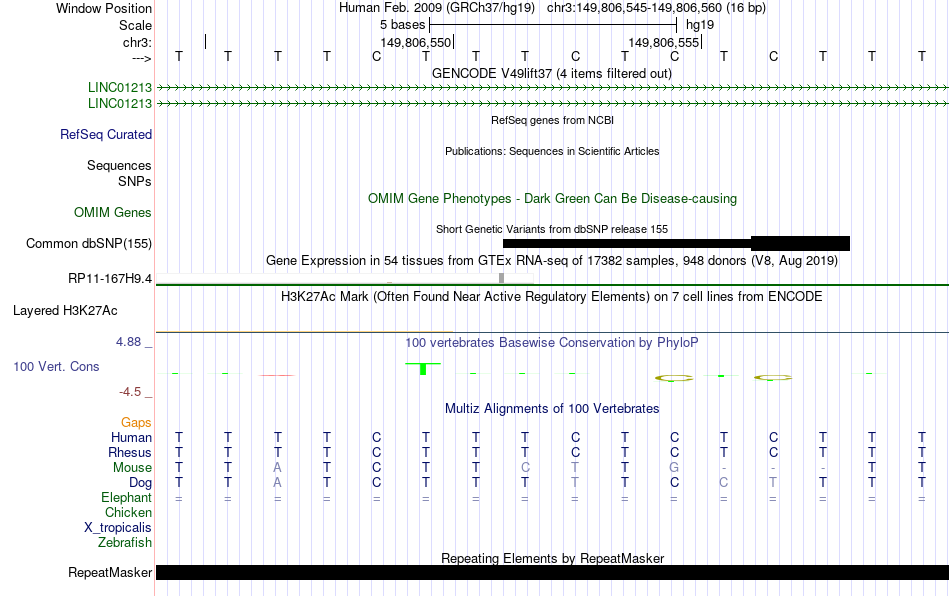950x596 pixels.
Task: Open the RefSeq Curated track label
Action: point(105,134)
